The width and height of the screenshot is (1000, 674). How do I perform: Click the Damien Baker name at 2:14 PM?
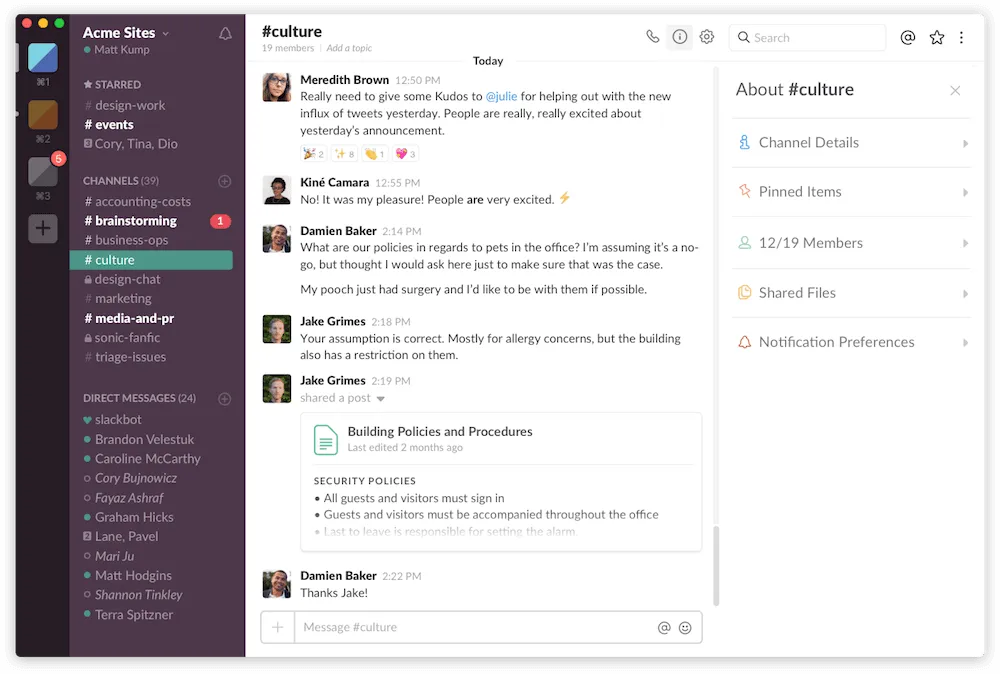pos(338,231)
